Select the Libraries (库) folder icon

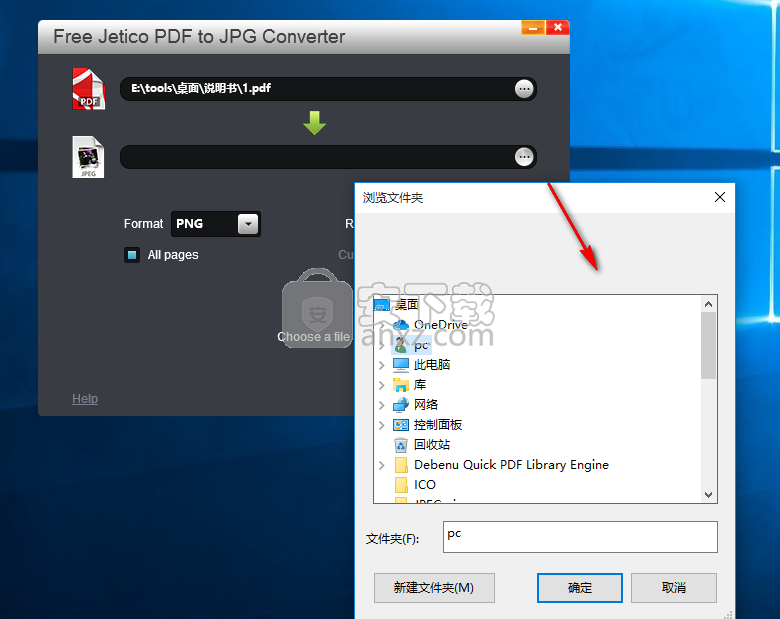[401, 385]
